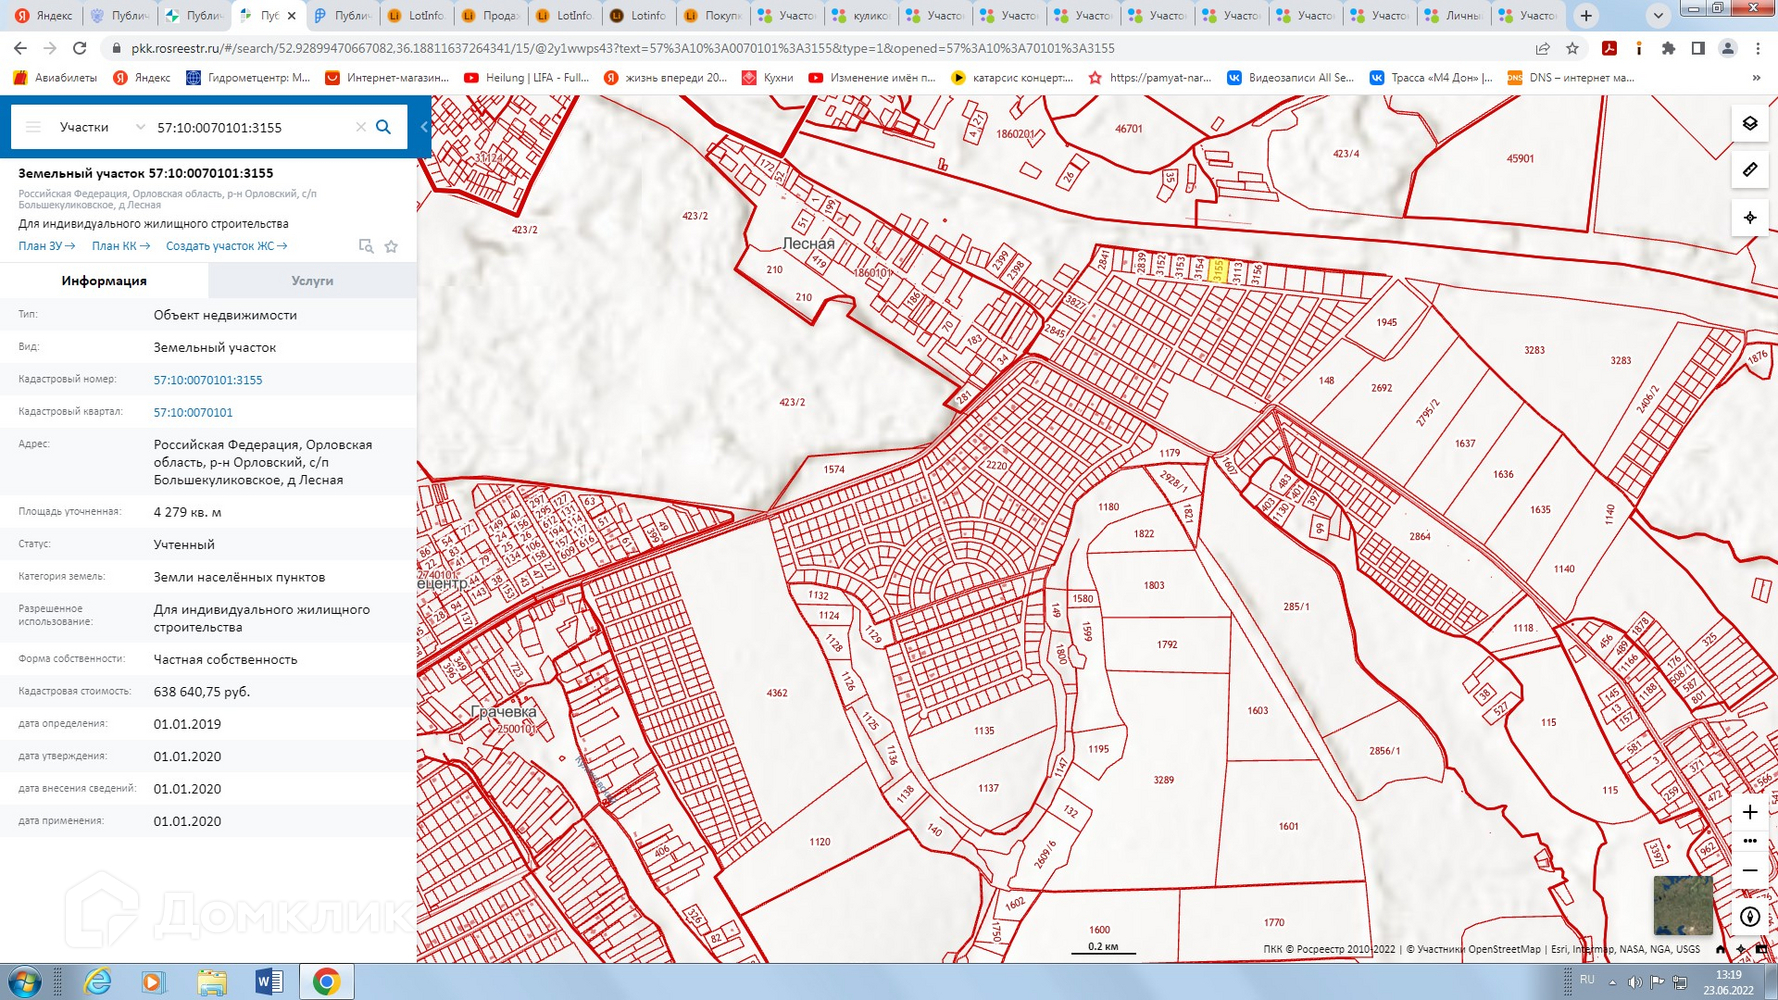1778x1000 pixels.
Task: Collapse the left info panel arrow
Action: (424, 127)
